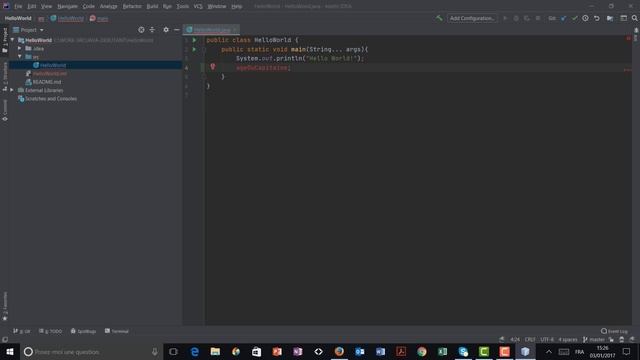Open the Project panel gear settings

pyautogui.click(x=166, y=30)
